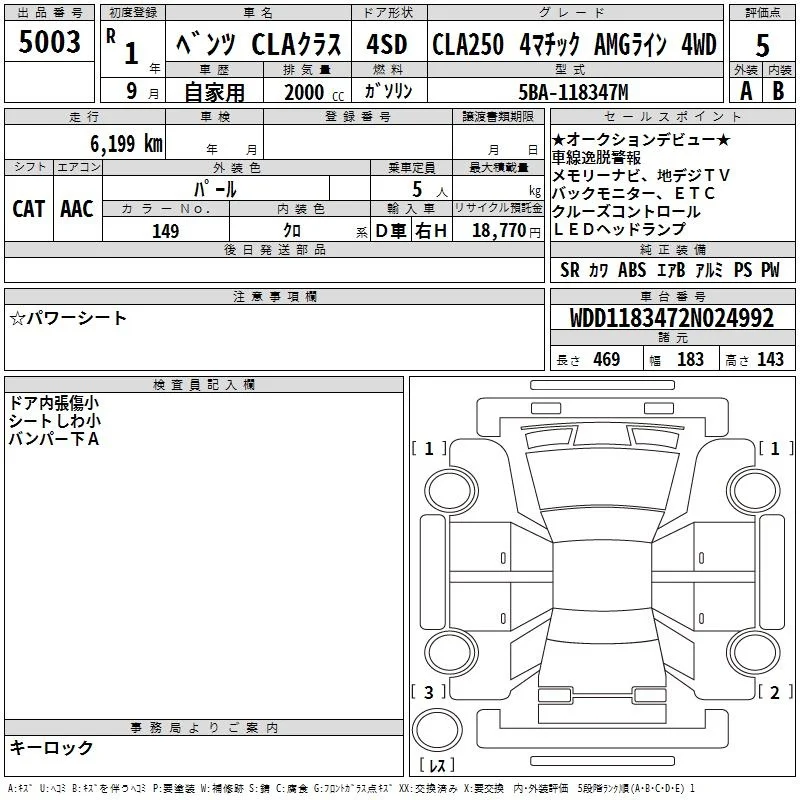Click the interior grade B

pos(778,91)
